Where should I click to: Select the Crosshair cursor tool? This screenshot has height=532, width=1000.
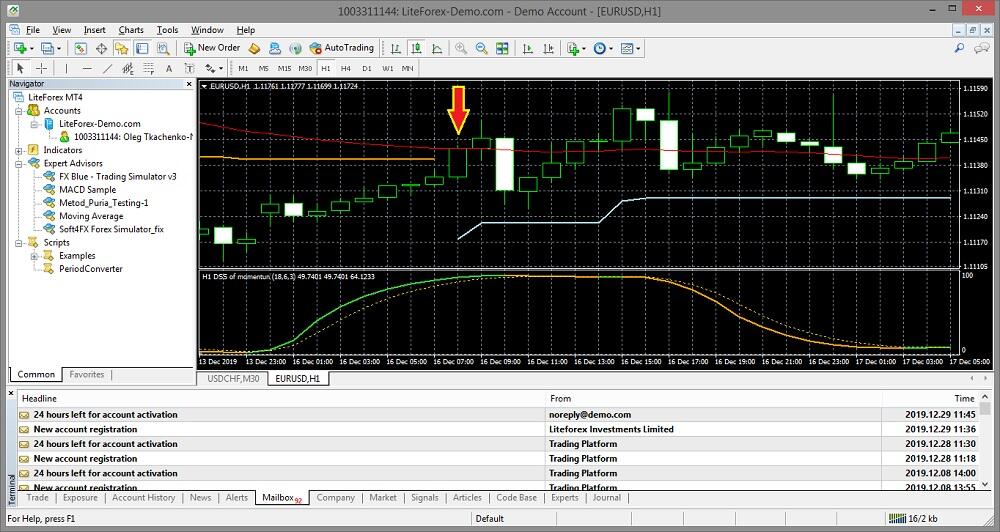pos(42,68)
